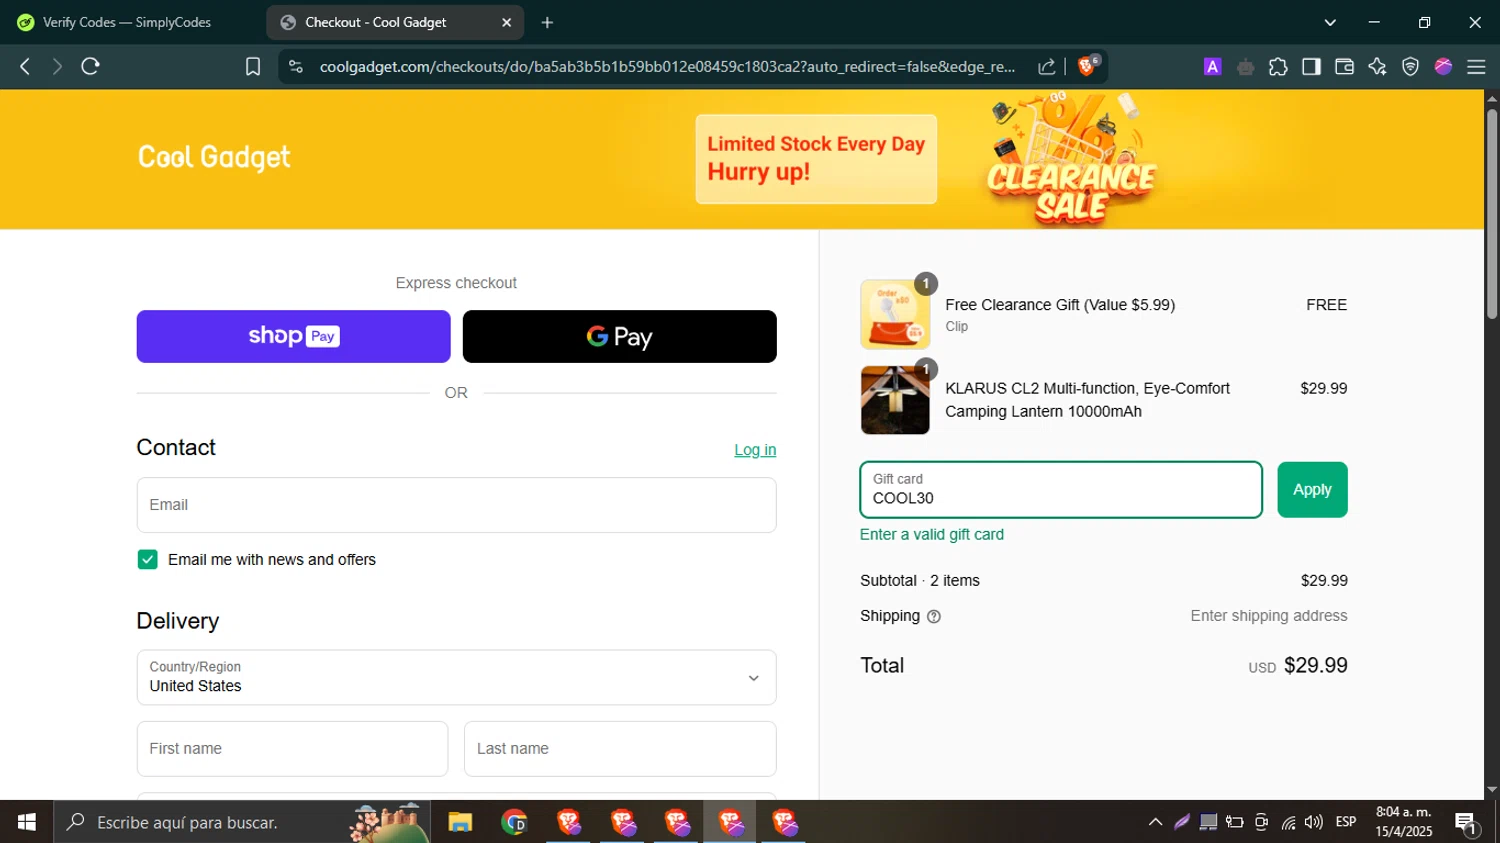Go forward in browser history
The width and height of the screenshot is (1500, 843).
click(x=57, y=66)
